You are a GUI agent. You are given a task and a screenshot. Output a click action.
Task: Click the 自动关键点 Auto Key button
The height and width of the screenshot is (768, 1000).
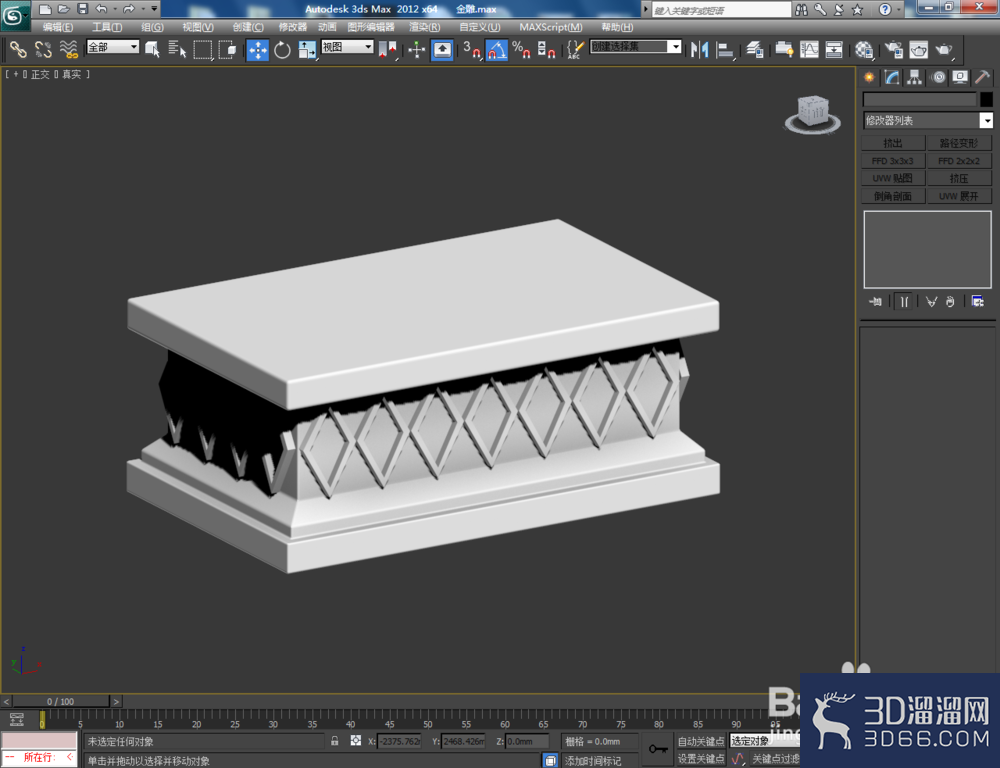[x=701, y=741]
